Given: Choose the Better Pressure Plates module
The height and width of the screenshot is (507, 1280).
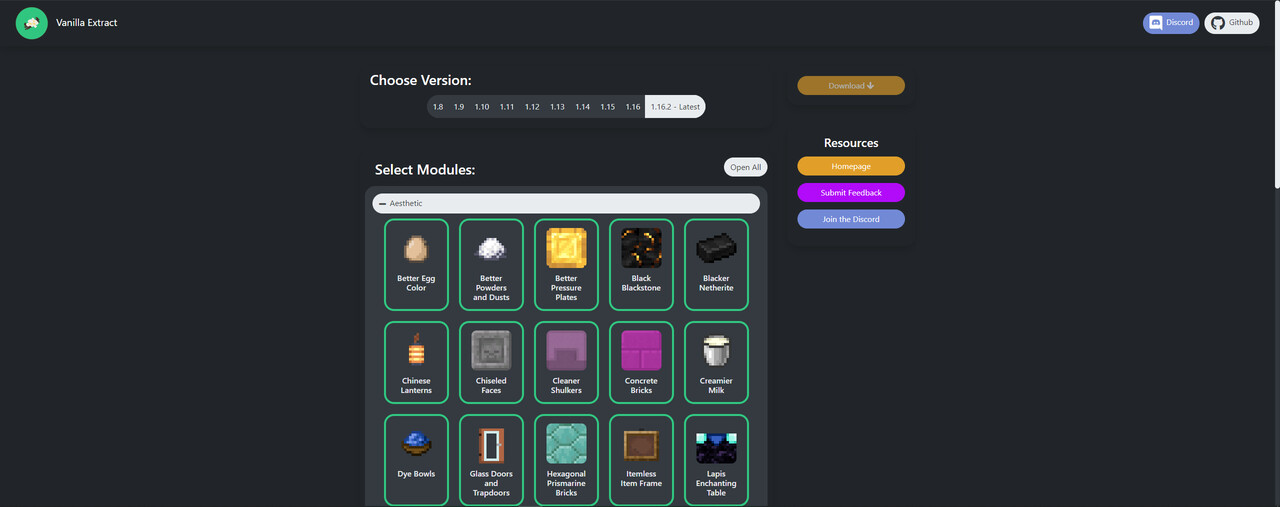Looking at the screenshot, I should click(566, 265).
